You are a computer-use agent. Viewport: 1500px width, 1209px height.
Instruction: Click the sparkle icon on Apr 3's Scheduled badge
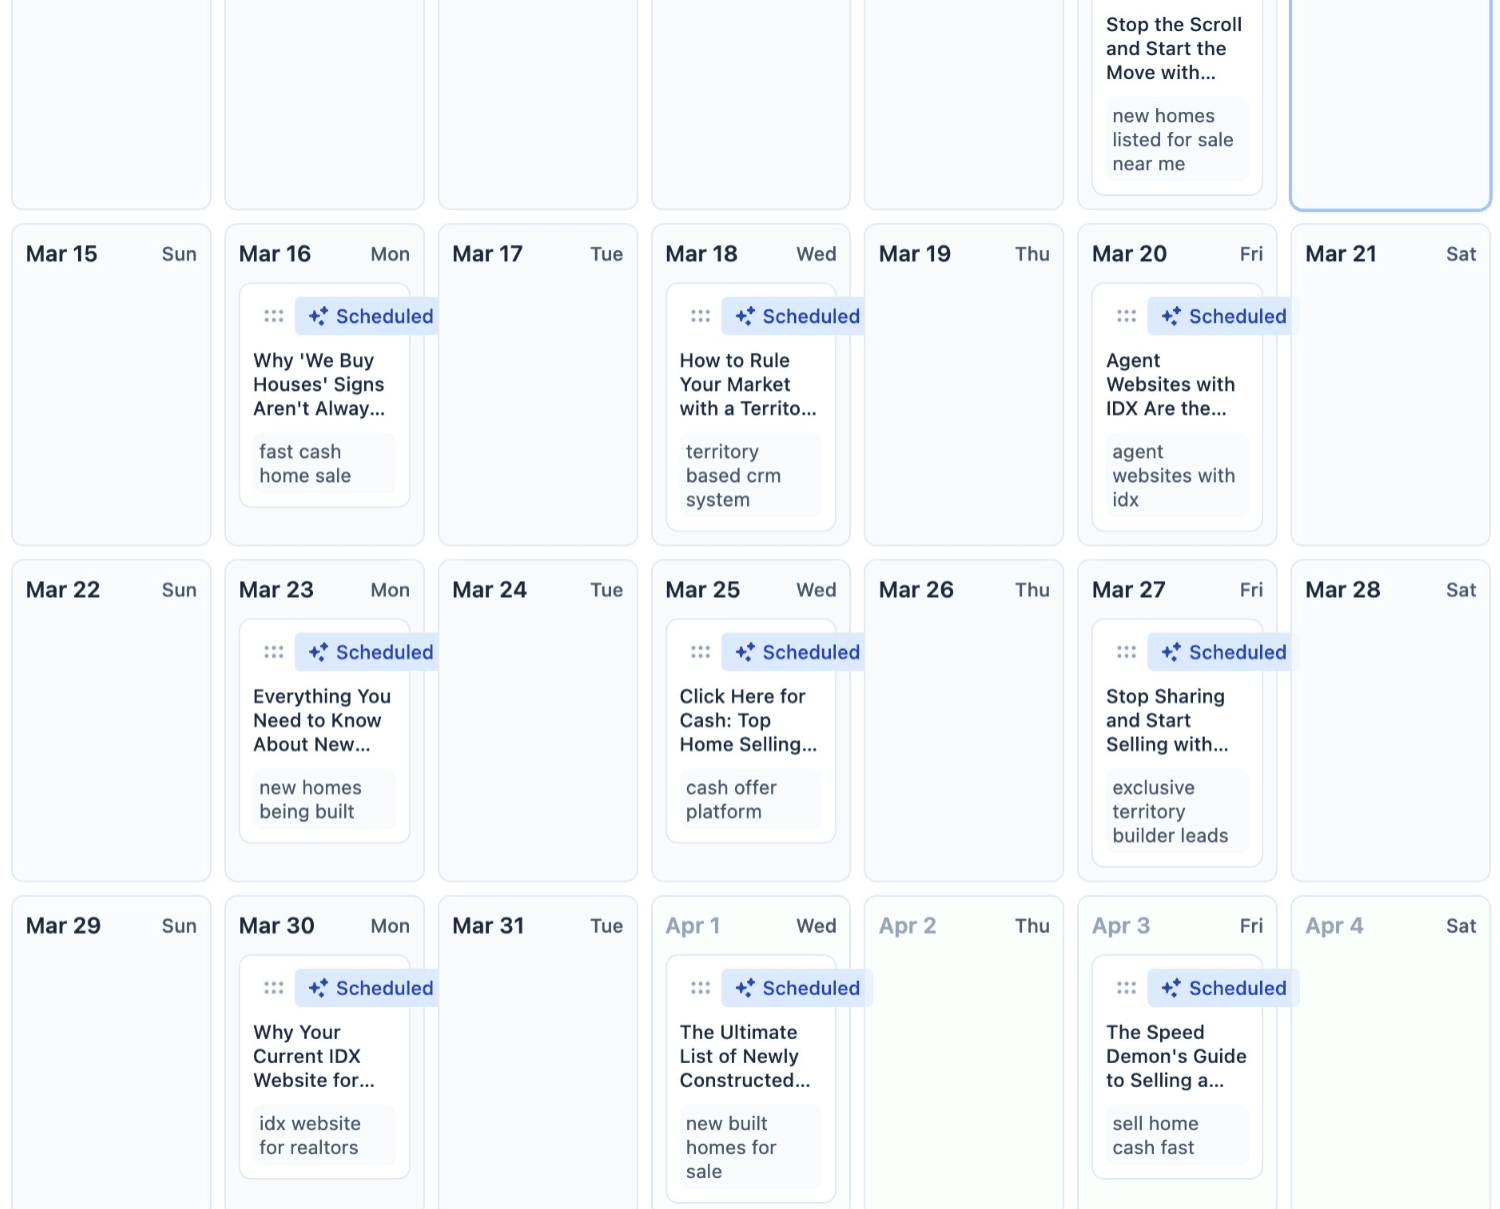[1170, 987]
